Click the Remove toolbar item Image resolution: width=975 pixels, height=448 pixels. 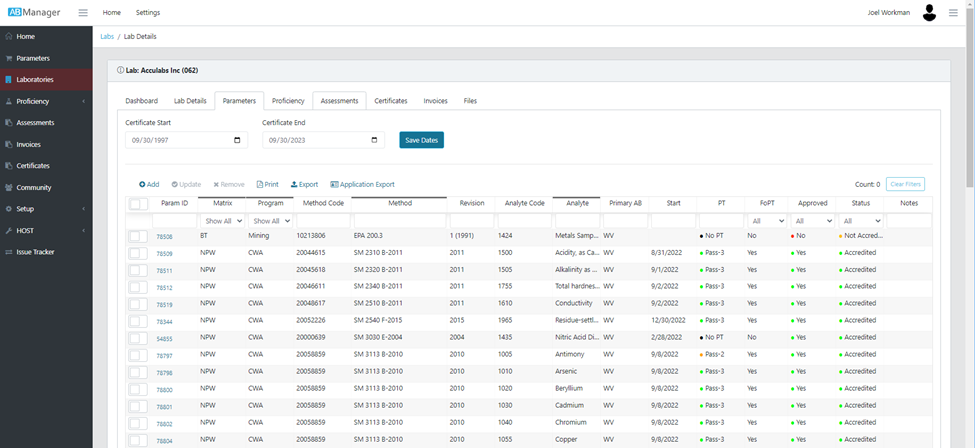point(229,185)
